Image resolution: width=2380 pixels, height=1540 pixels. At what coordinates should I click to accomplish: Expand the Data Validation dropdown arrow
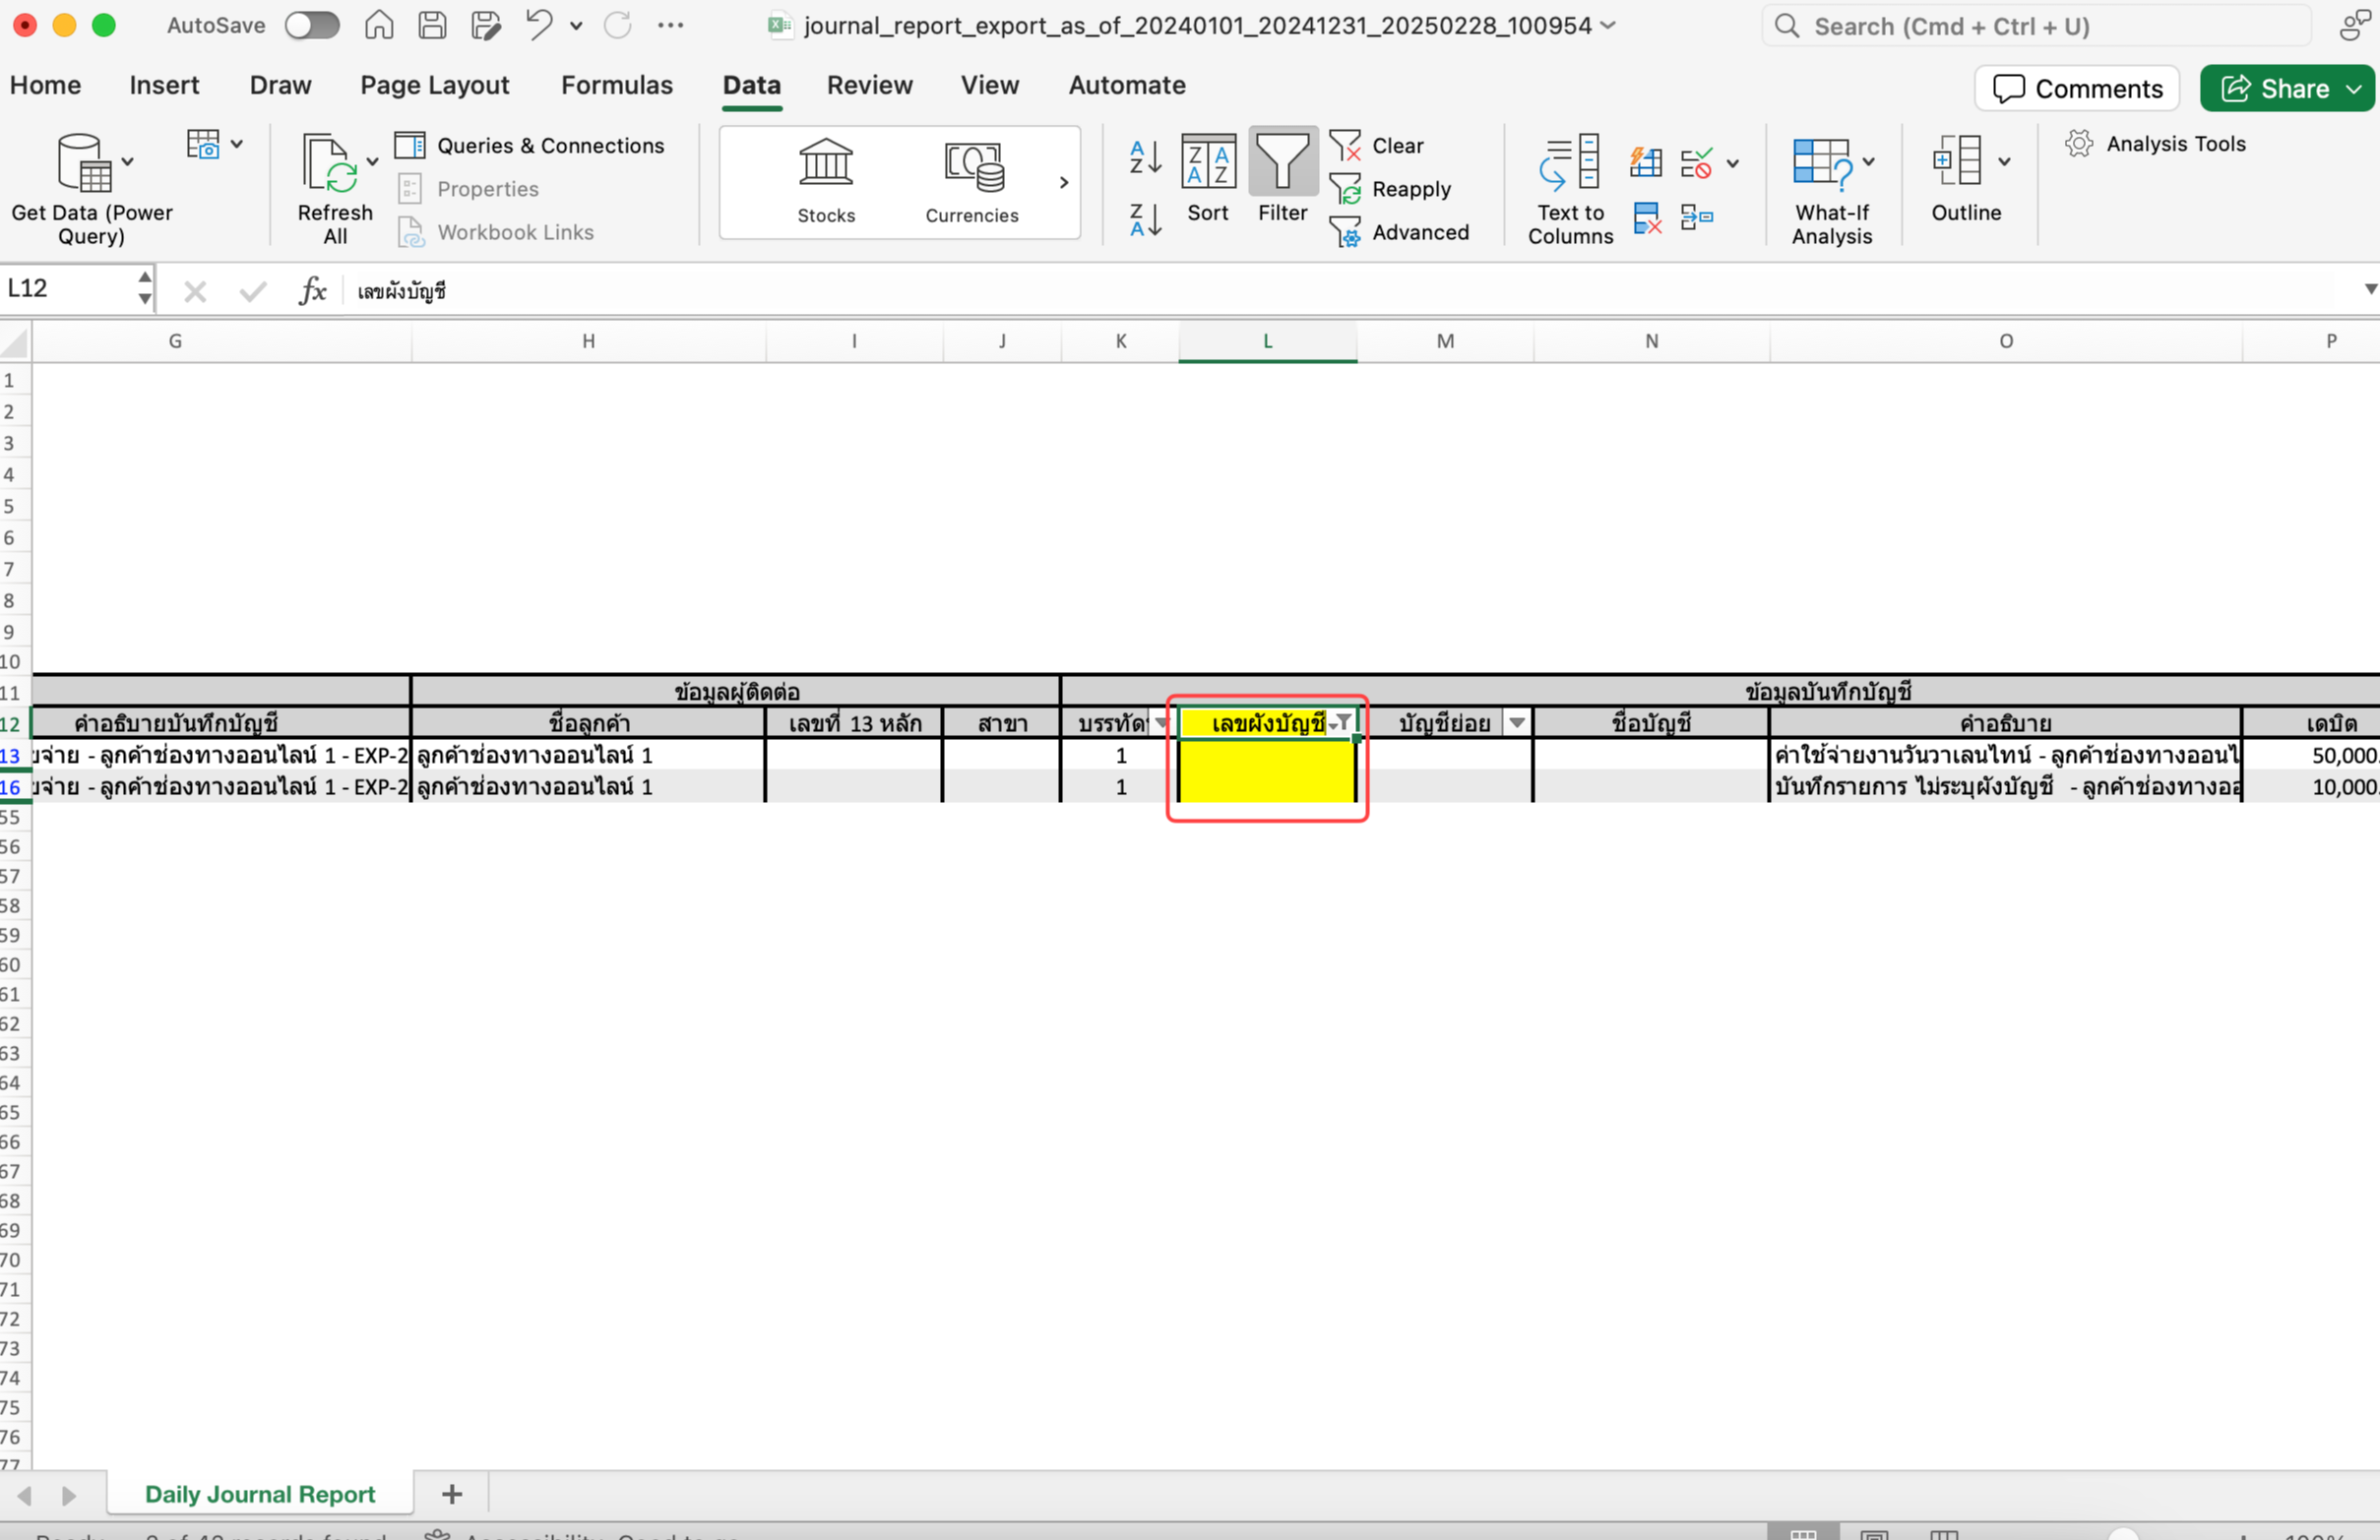tap(1733, 163)
